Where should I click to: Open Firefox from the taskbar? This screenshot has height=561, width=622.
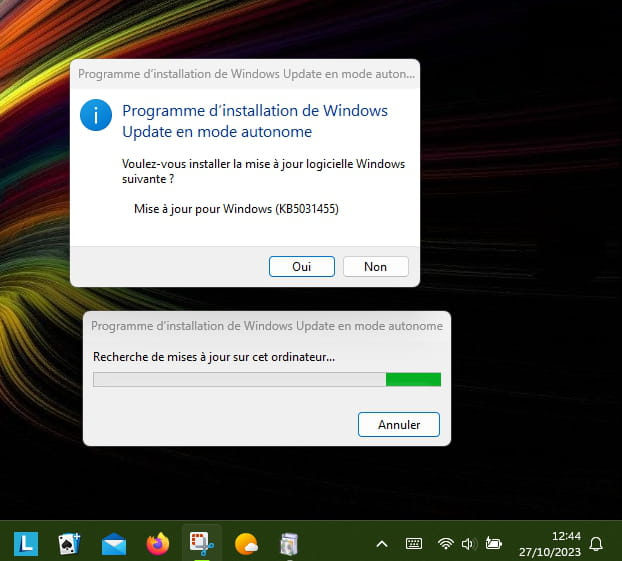158,544
